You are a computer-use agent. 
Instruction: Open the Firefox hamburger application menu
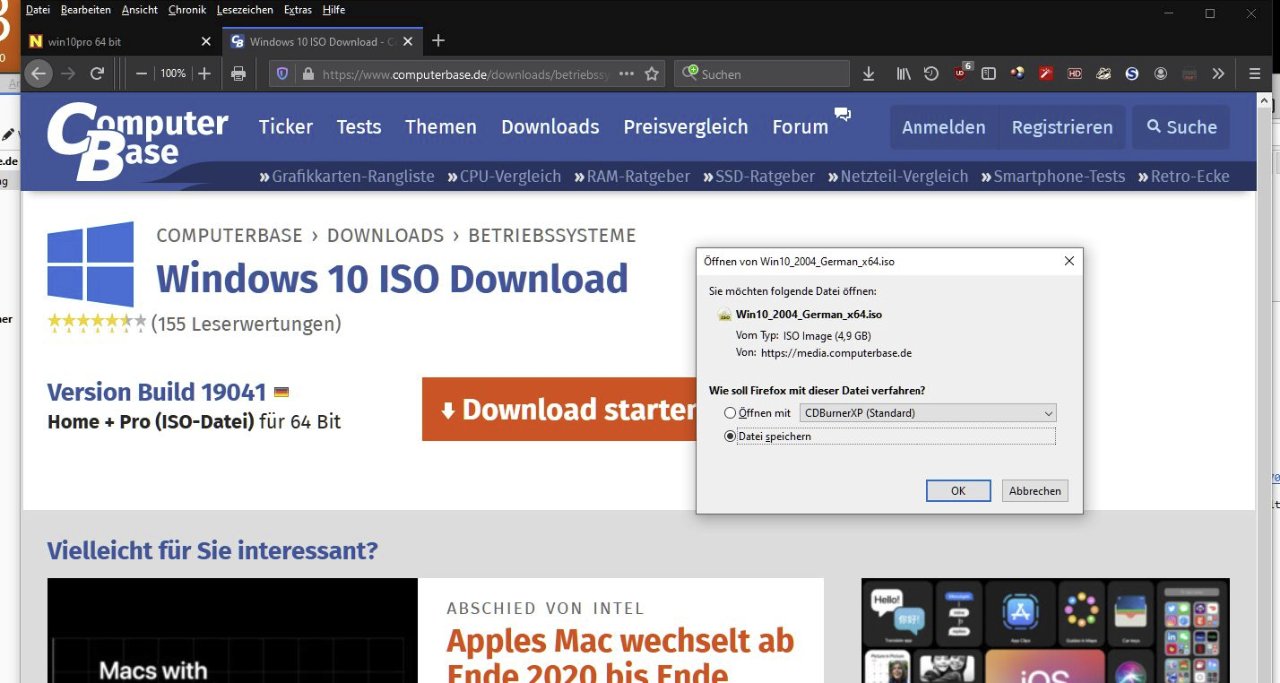[1255, 74]
